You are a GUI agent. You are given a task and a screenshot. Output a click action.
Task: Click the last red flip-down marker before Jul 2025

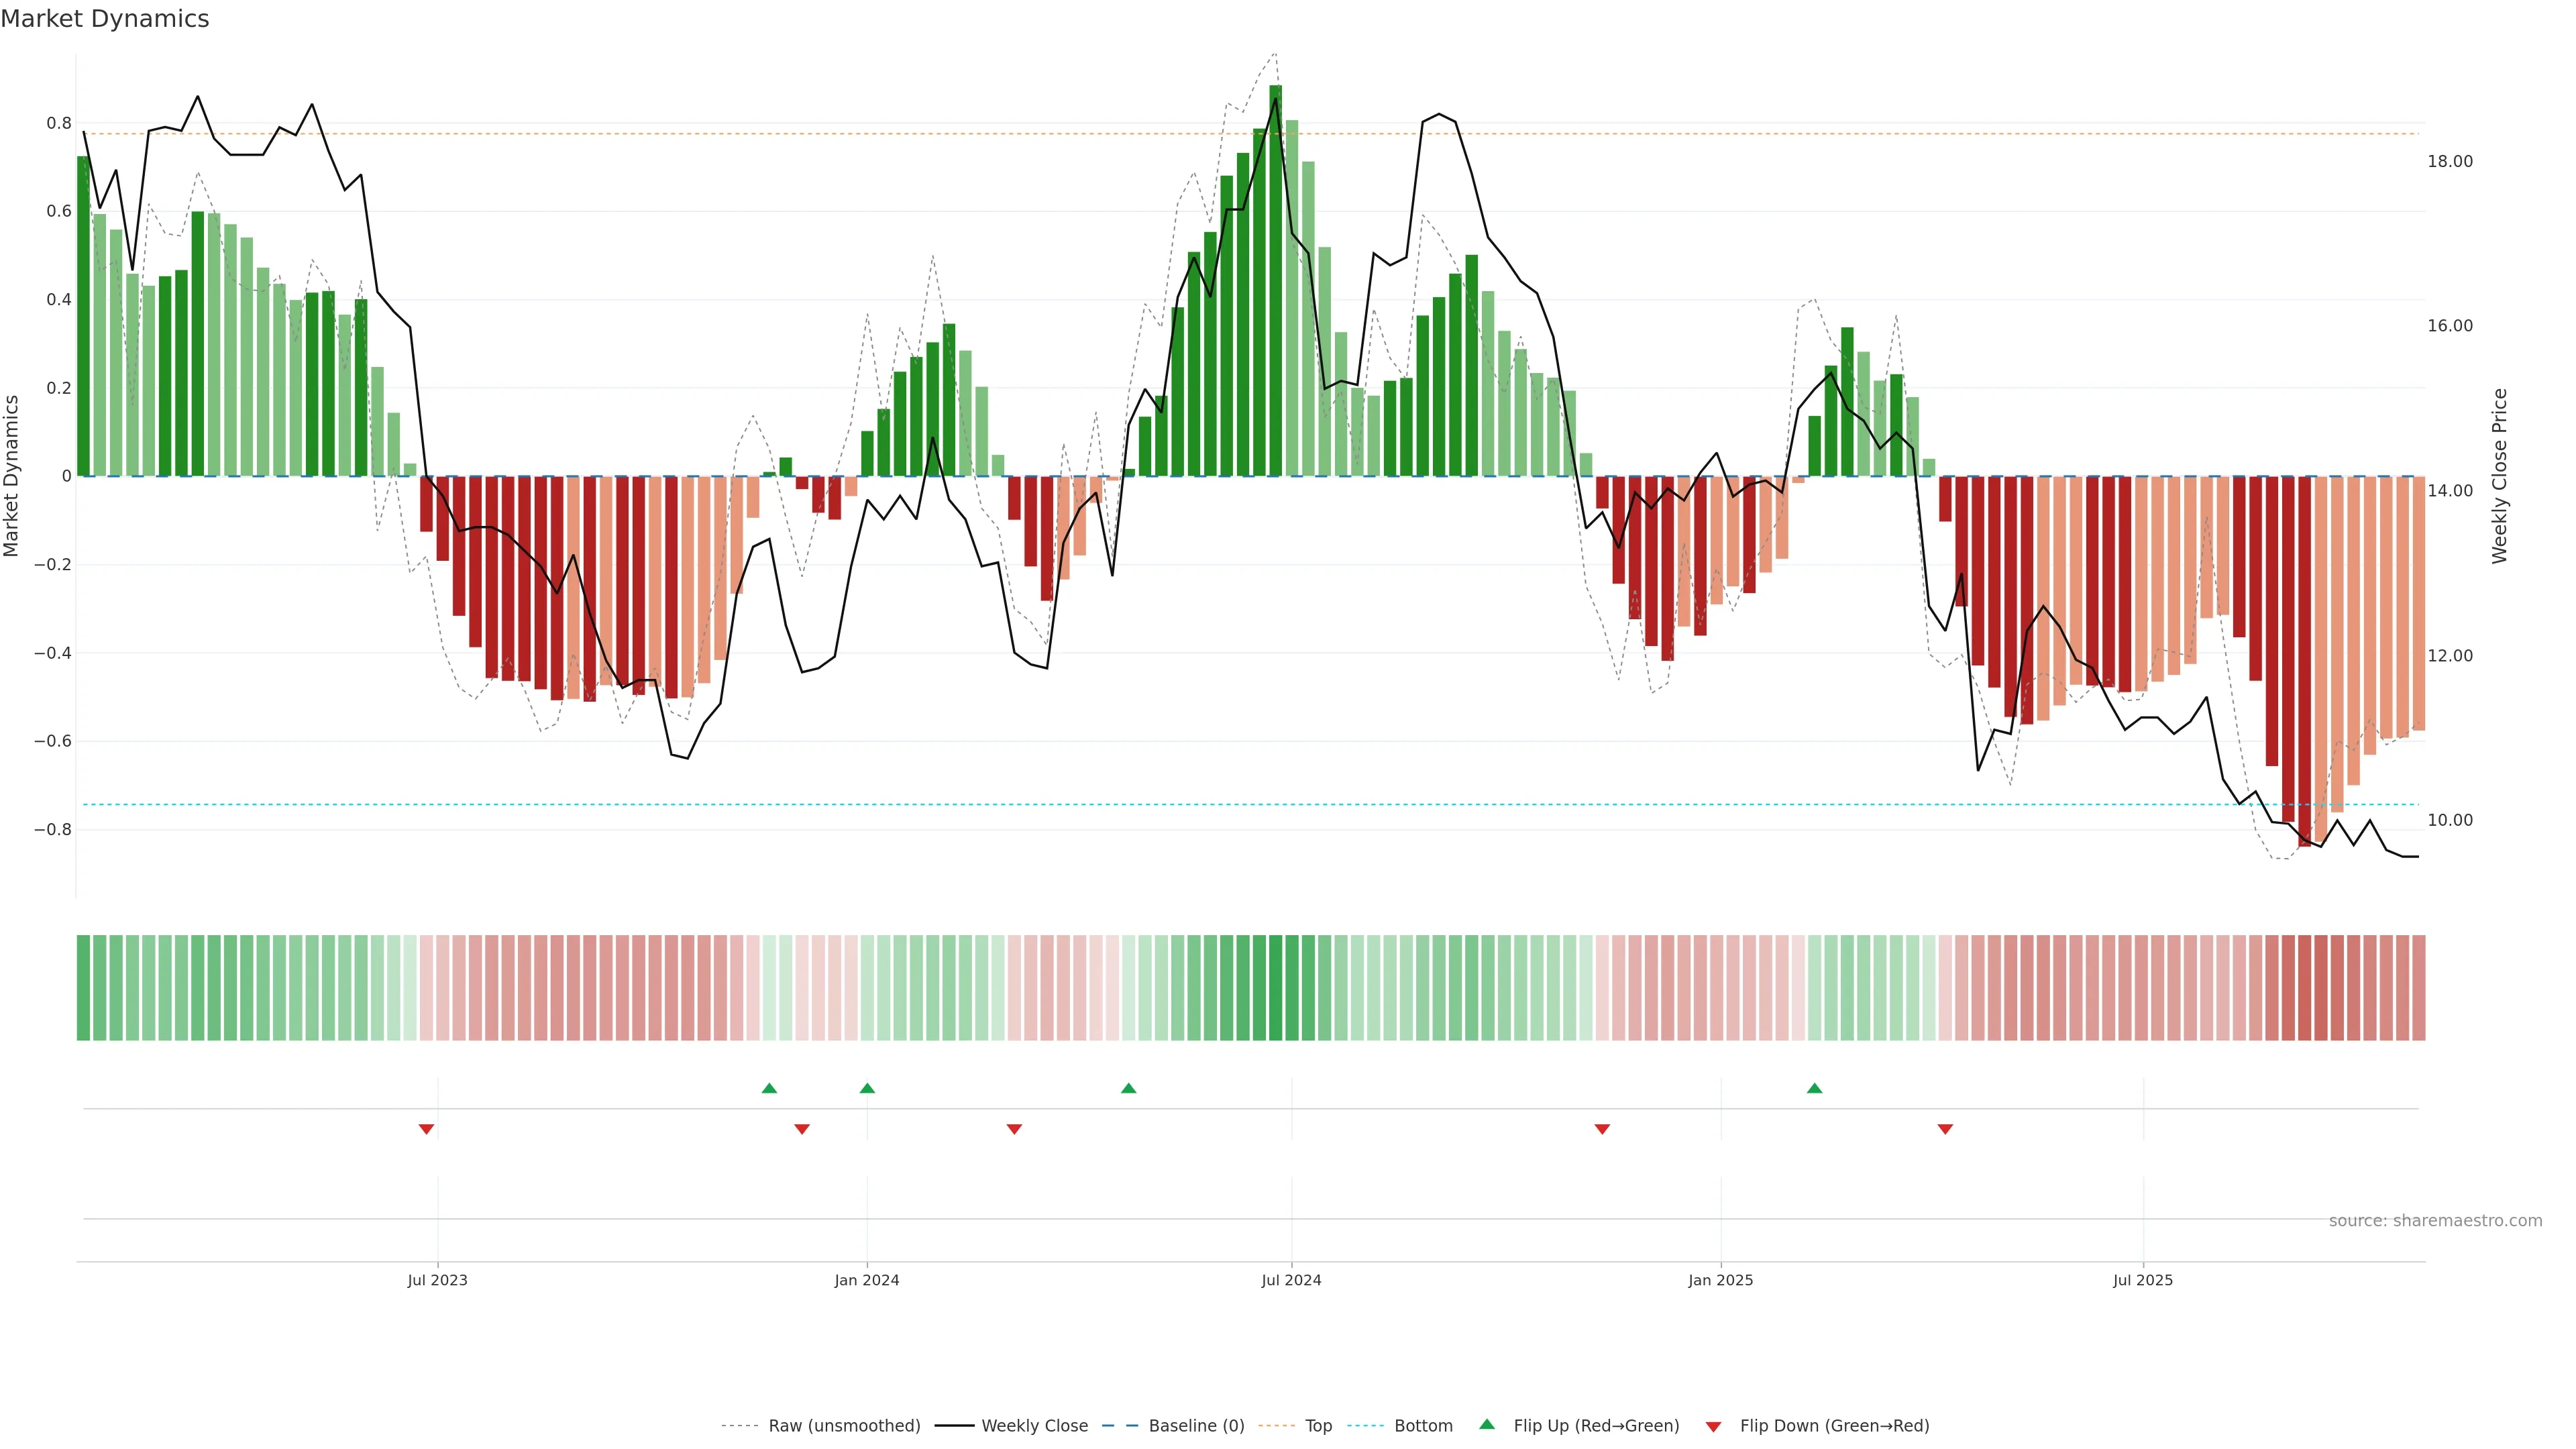1945,1129
